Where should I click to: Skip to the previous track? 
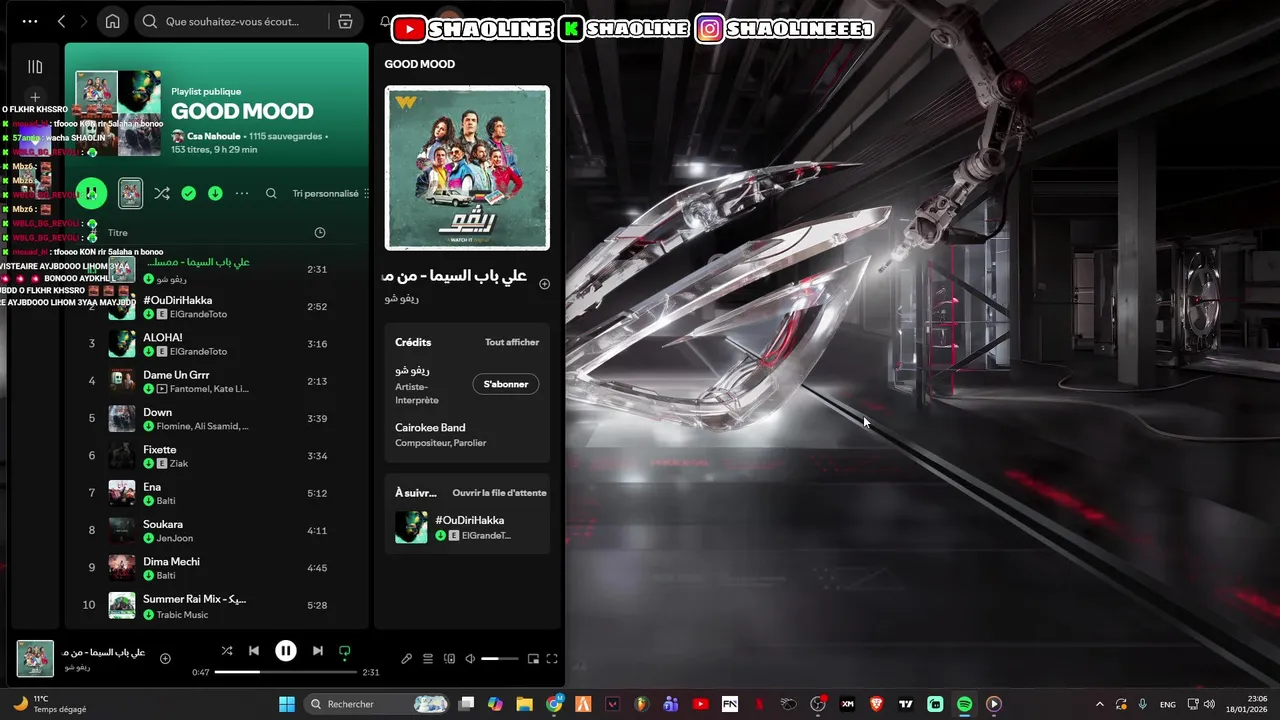[254, 651]
